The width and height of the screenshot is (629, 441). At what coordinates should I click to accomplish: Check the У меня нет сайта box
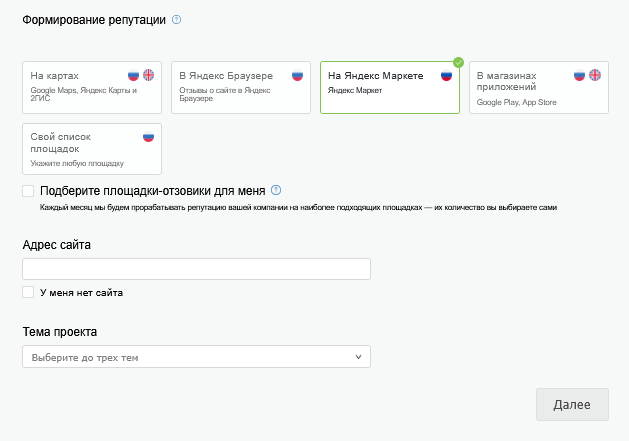pos(28,292)
